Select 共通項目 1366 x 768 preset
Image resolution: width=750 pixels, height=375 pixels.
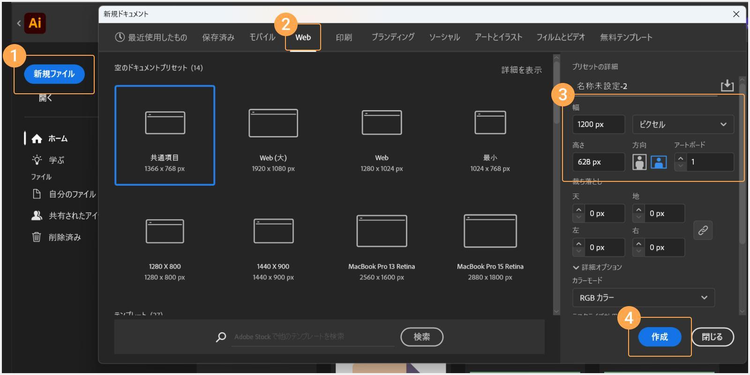[x=165, y=135]
